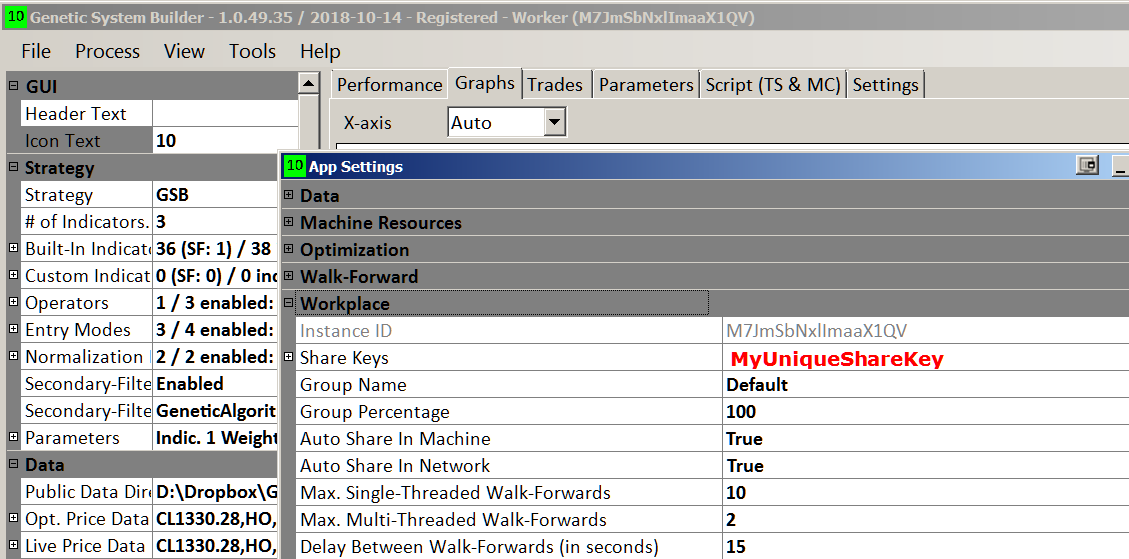Click the App Settings dock/restore icon
Image resolution: width=1129 pixels, height=559 pixels.
1088,166
